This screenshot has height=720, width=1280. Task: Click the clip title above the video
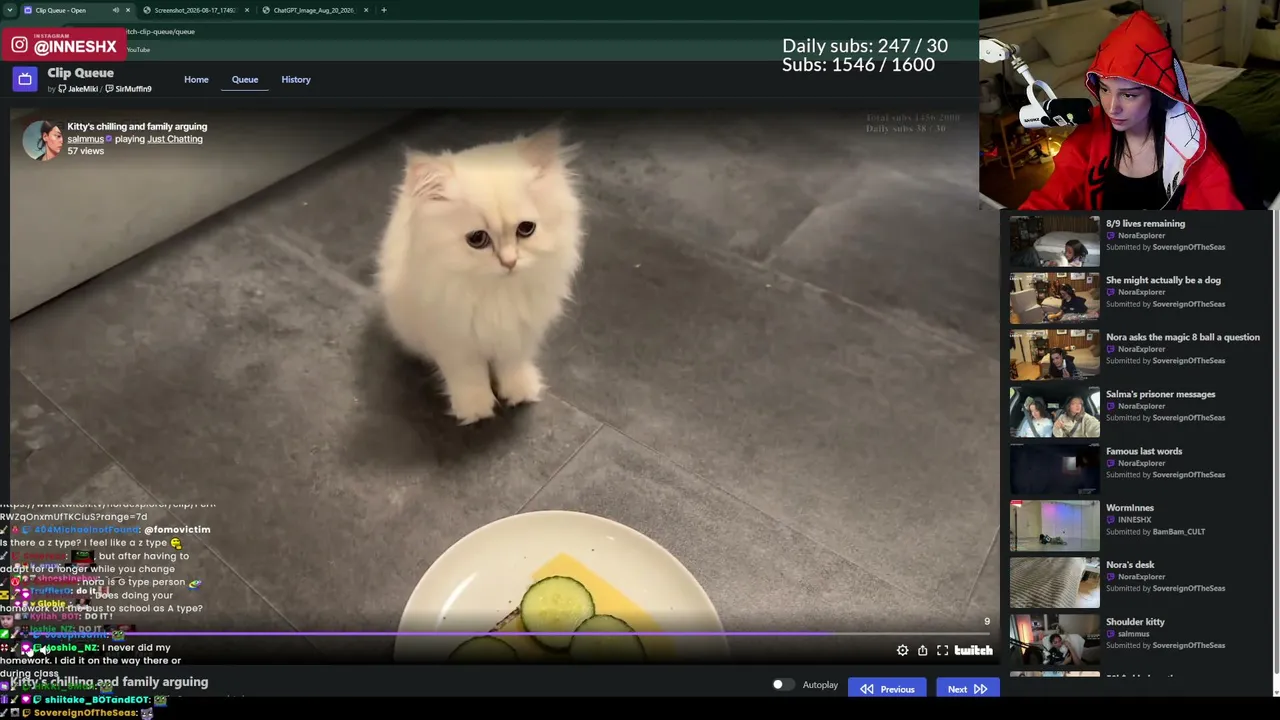(x=137, y=127)
